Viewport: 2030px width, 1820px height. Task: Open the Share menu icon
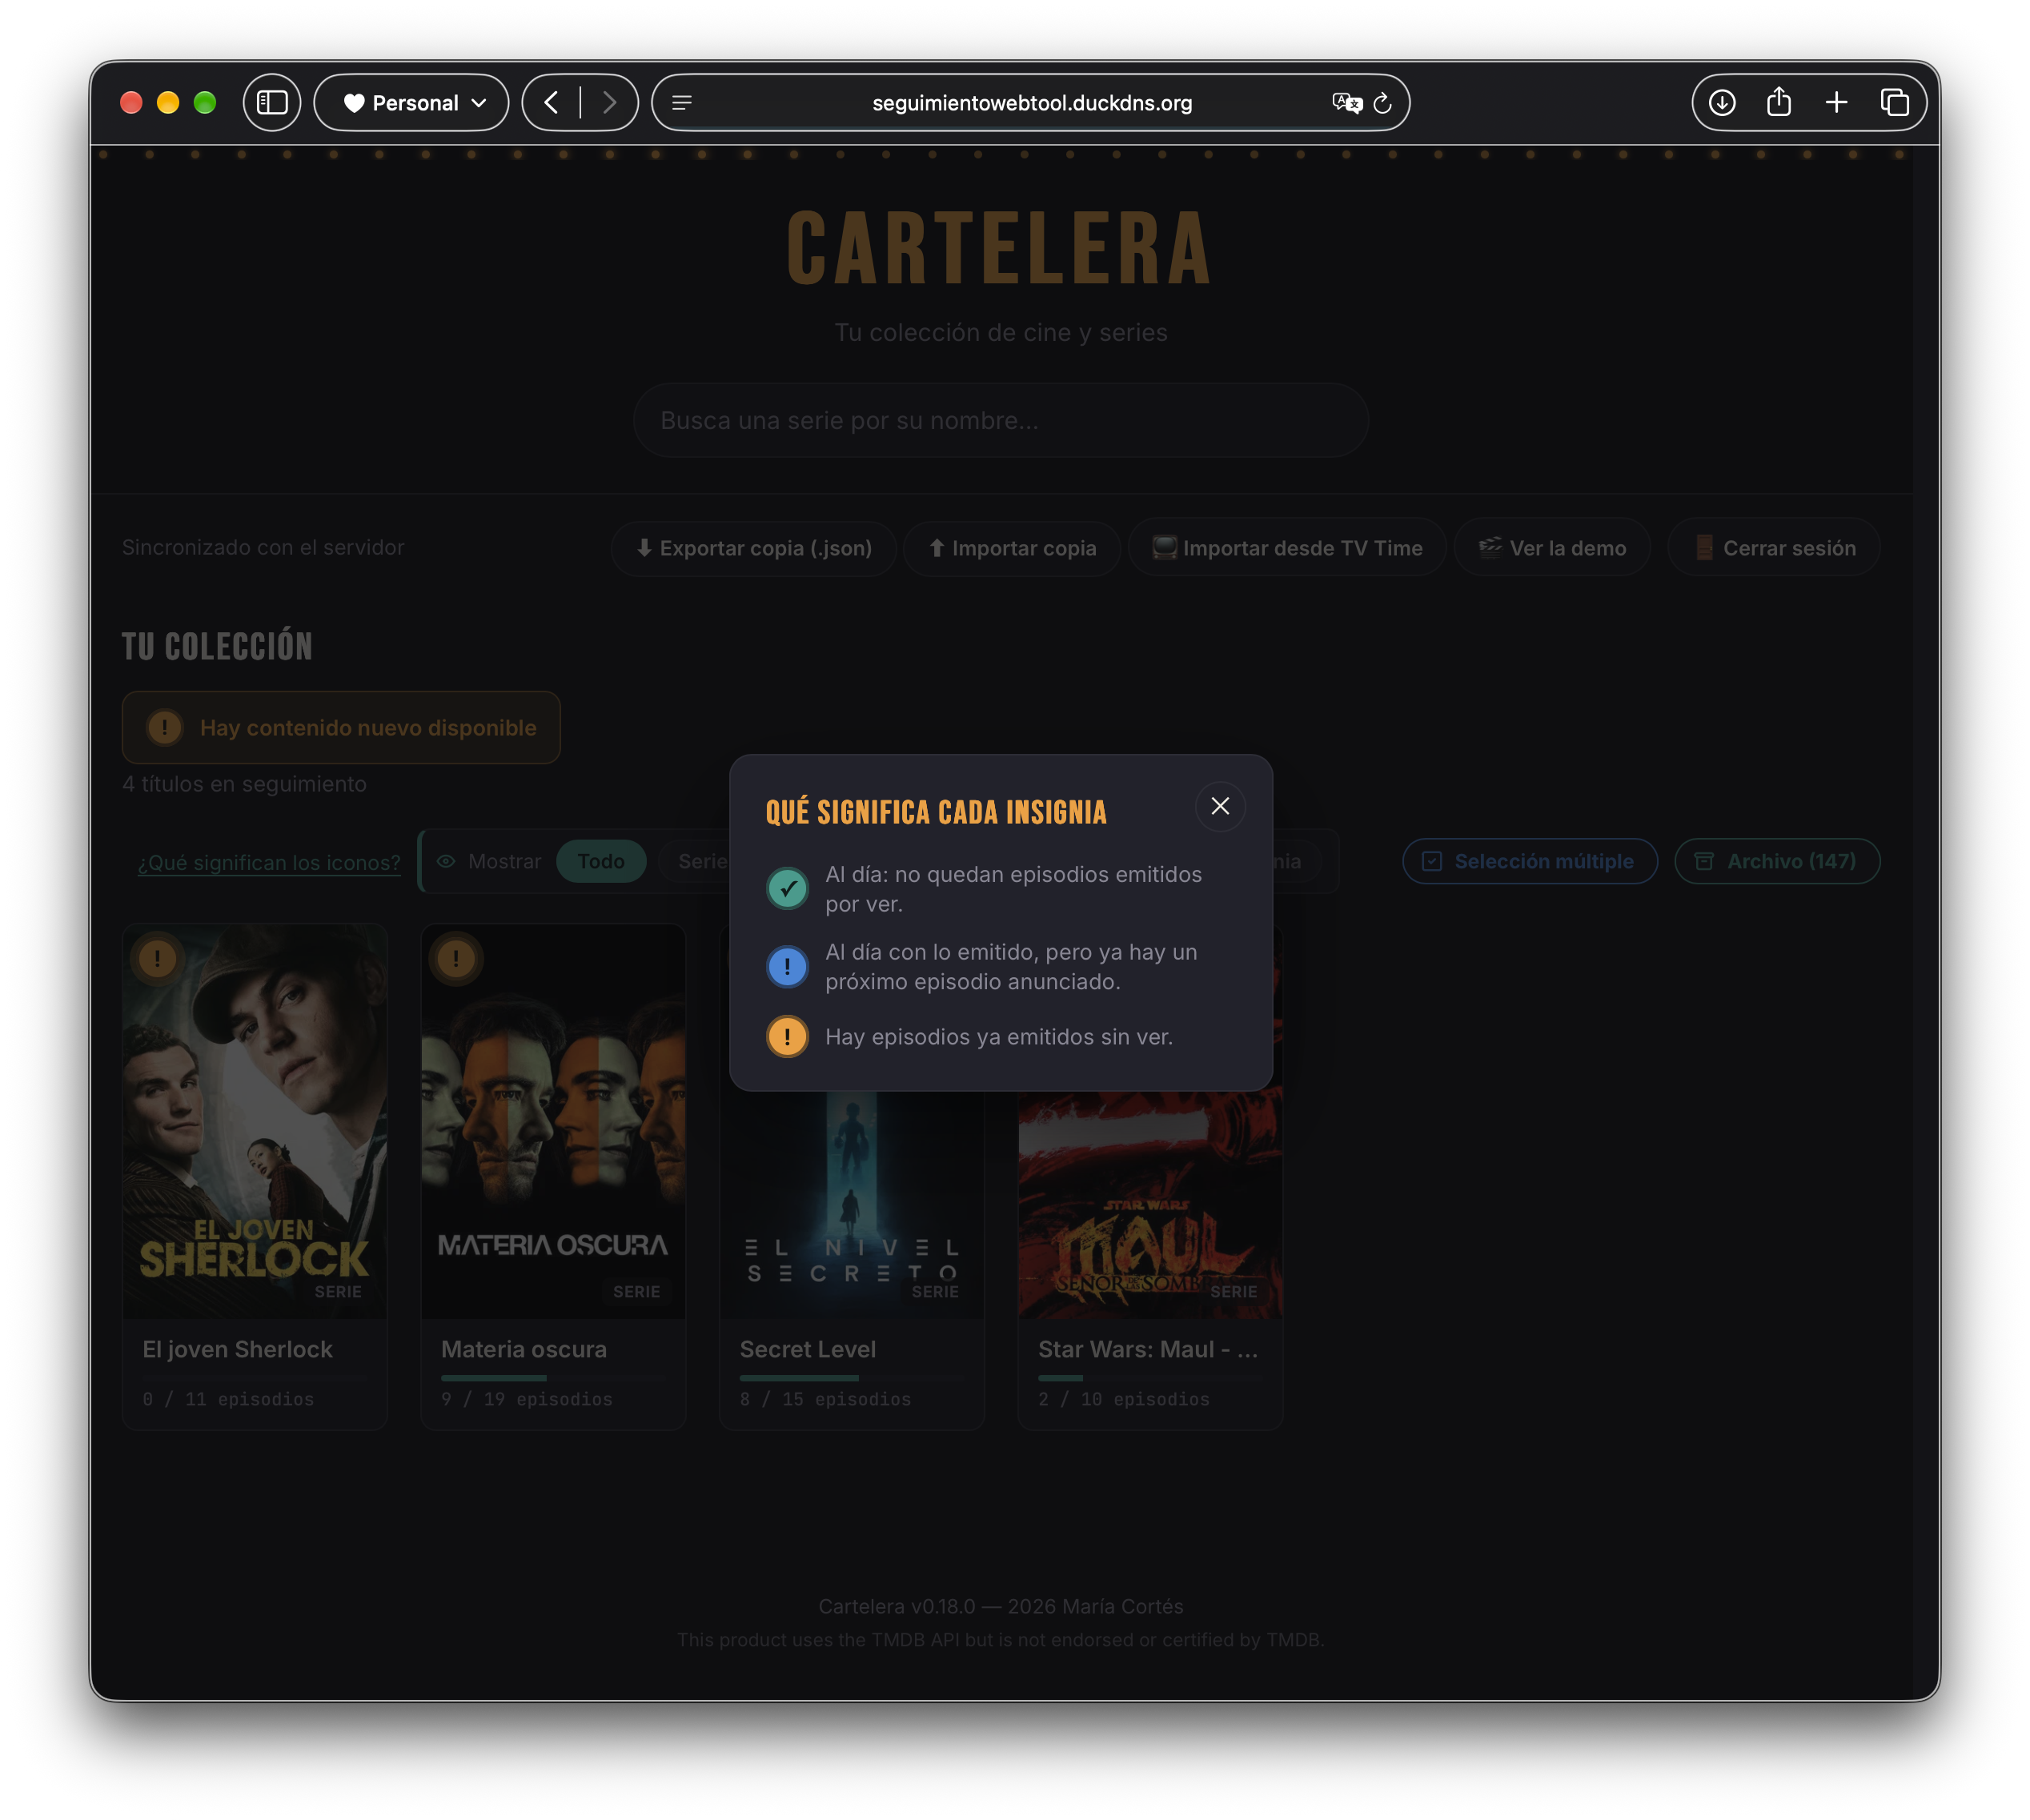(x=1779, y=102)
